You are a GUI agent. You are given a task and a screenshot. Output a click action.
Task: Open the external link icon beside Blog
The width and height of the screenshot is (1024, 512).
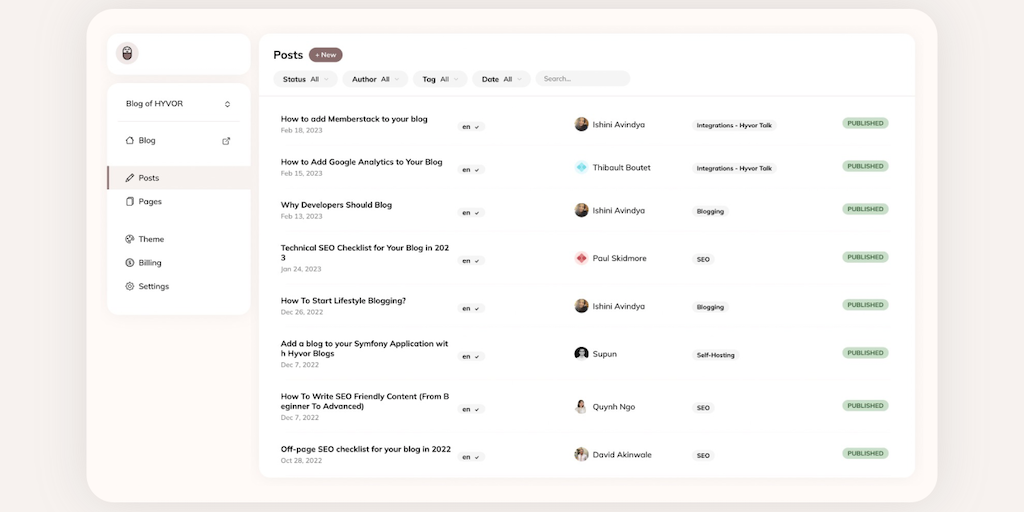click(226, 141)
